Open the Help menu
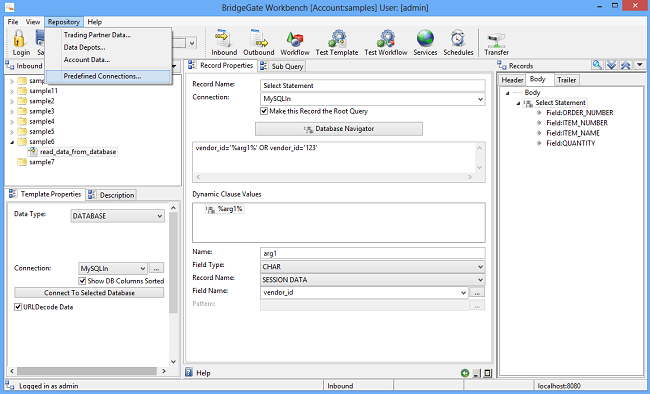650x394 pixels. click(x=95, y=22)
